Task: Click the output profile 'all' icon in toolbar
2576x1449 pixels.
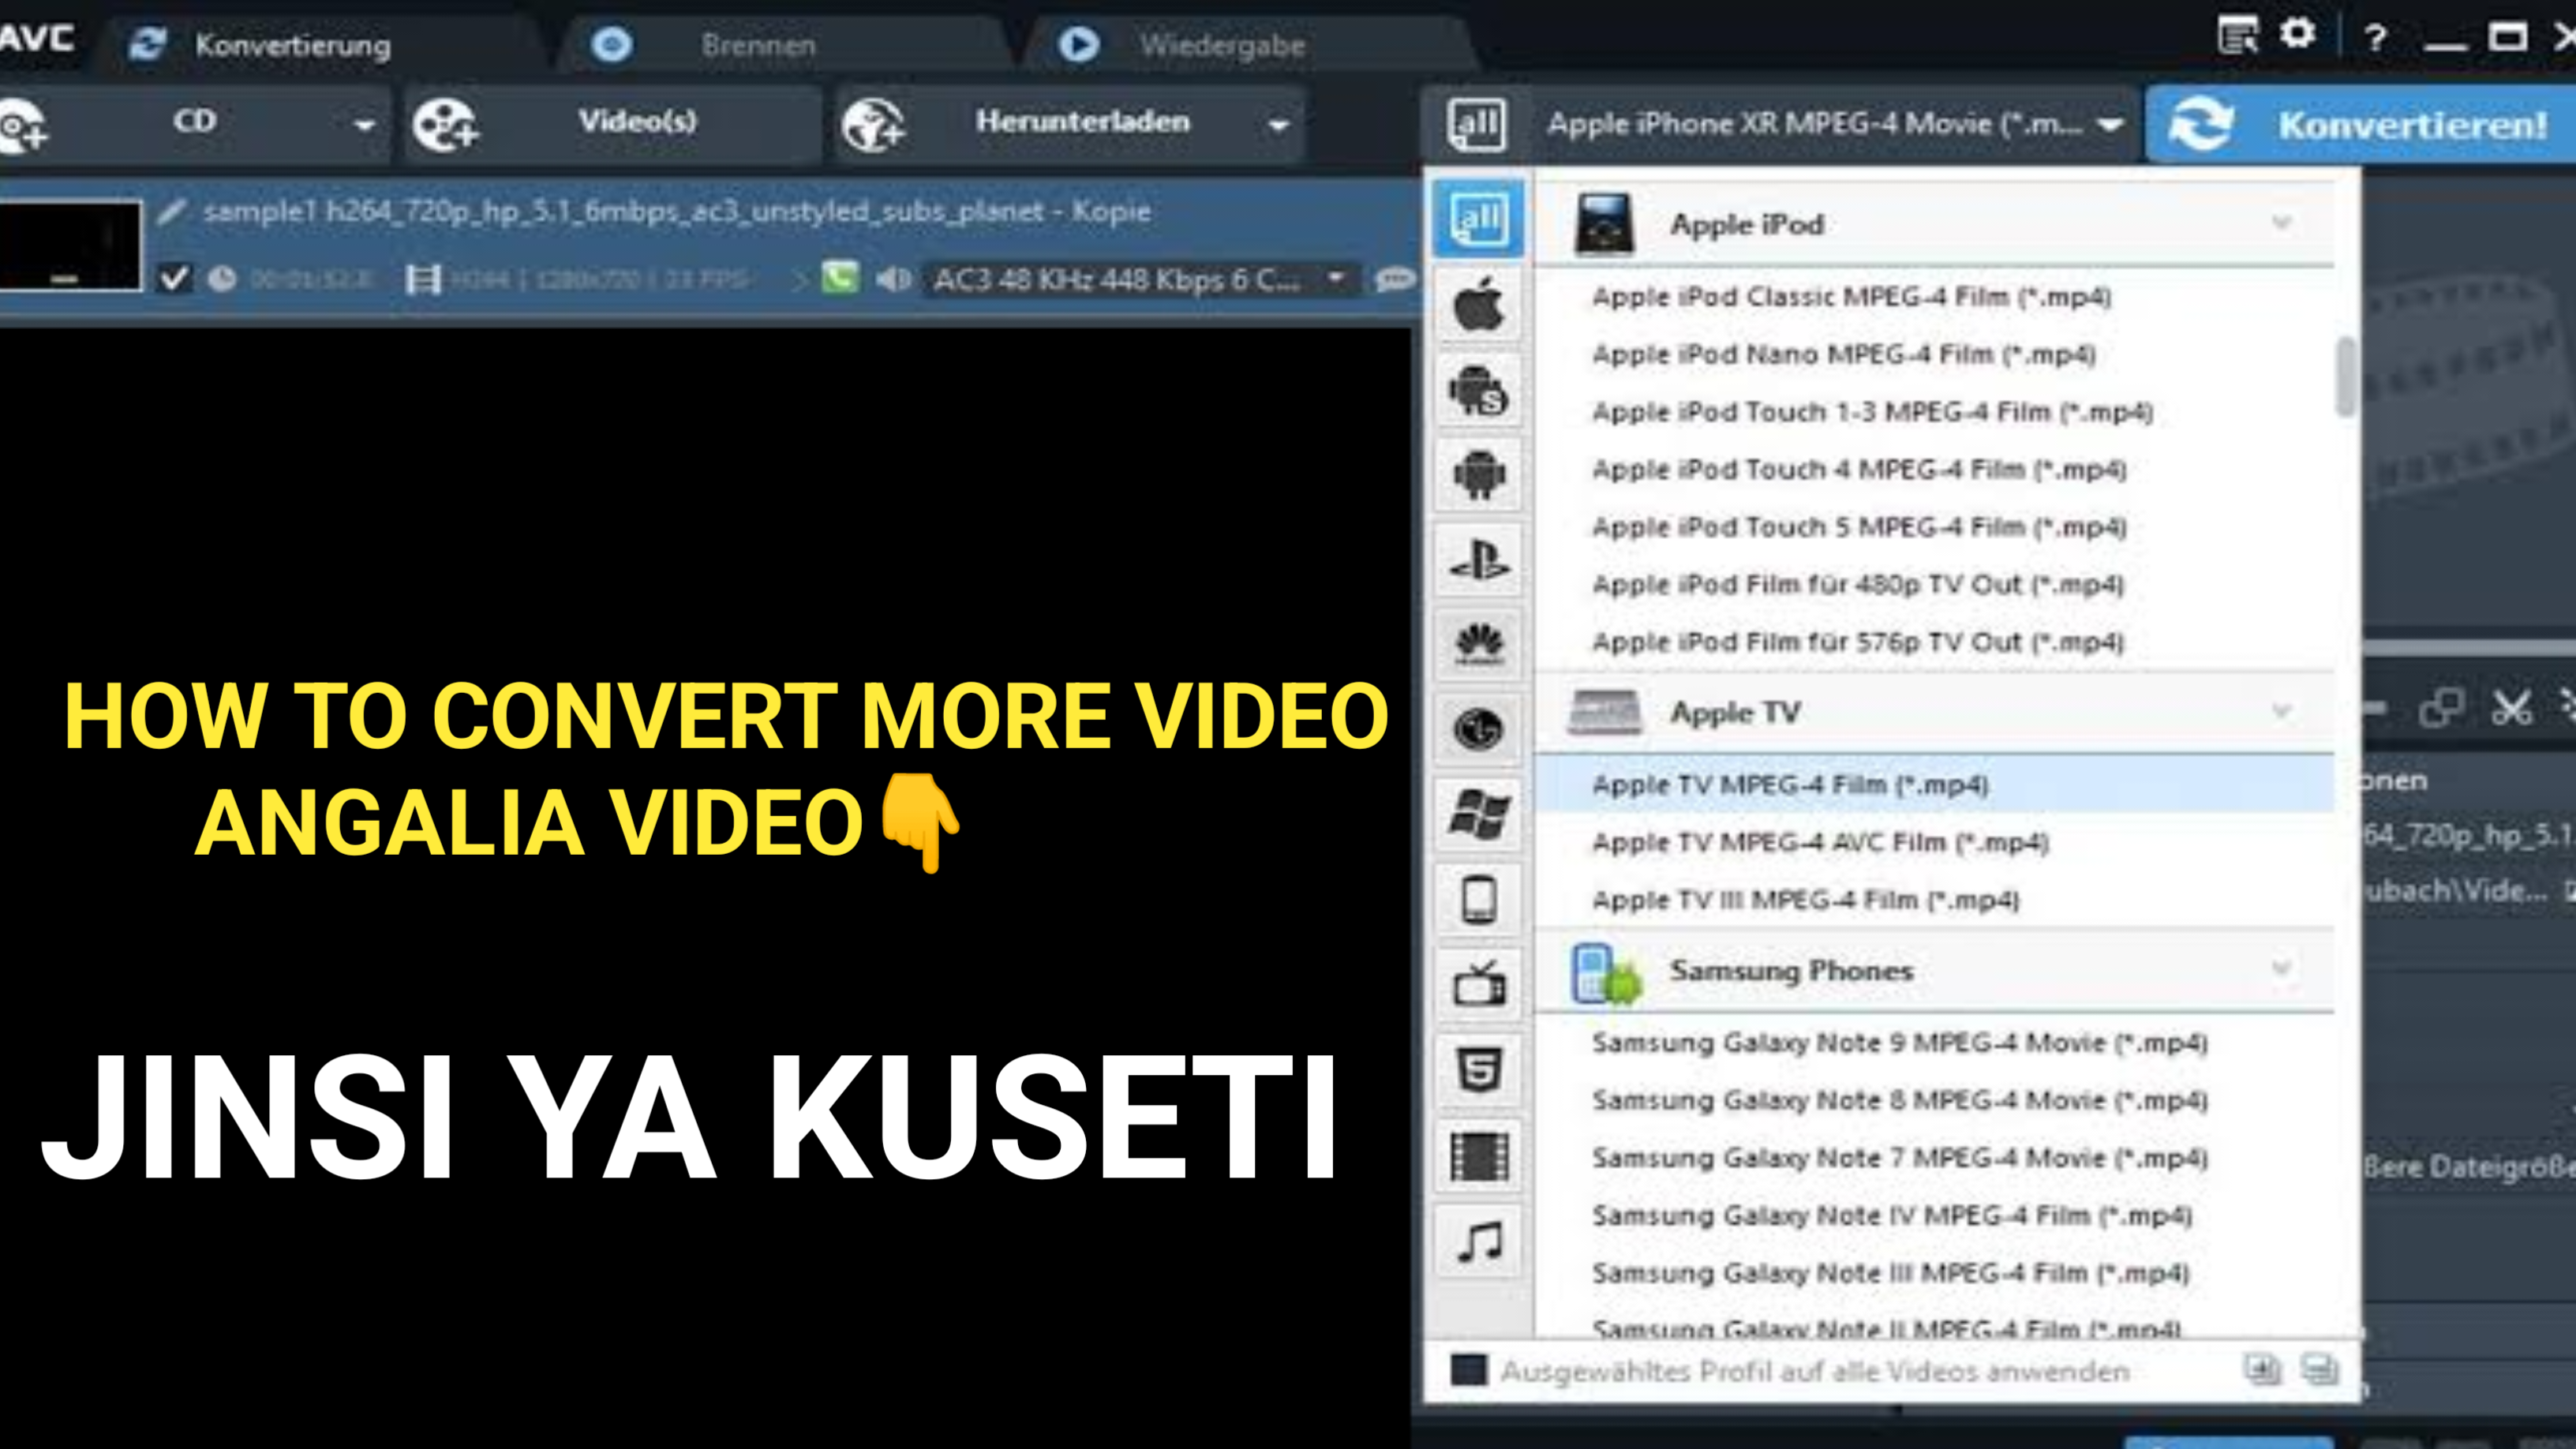Action: (1476, 125)
